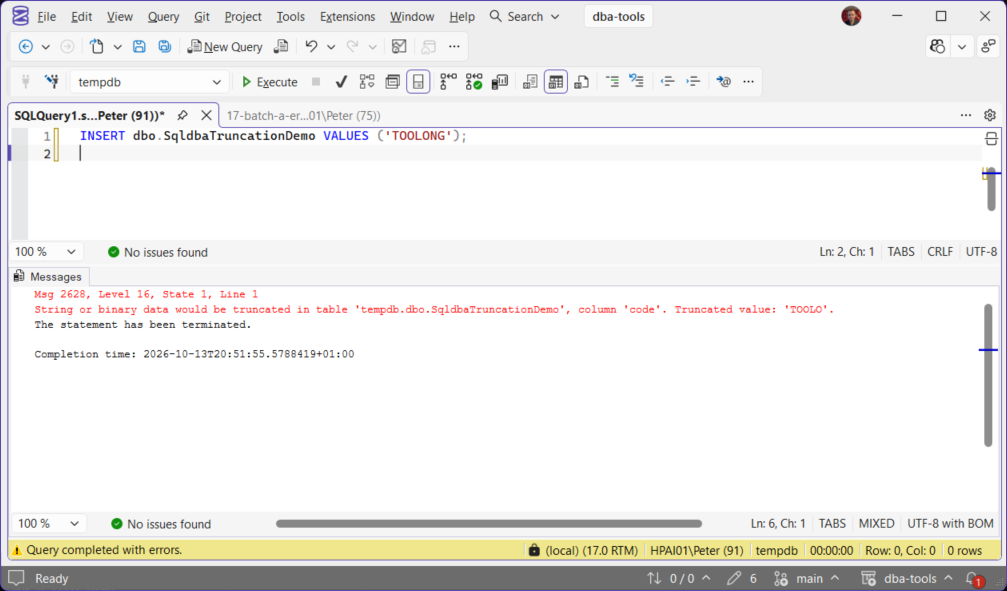Toggle Results to Grid mode

click(x=556, y=82)
